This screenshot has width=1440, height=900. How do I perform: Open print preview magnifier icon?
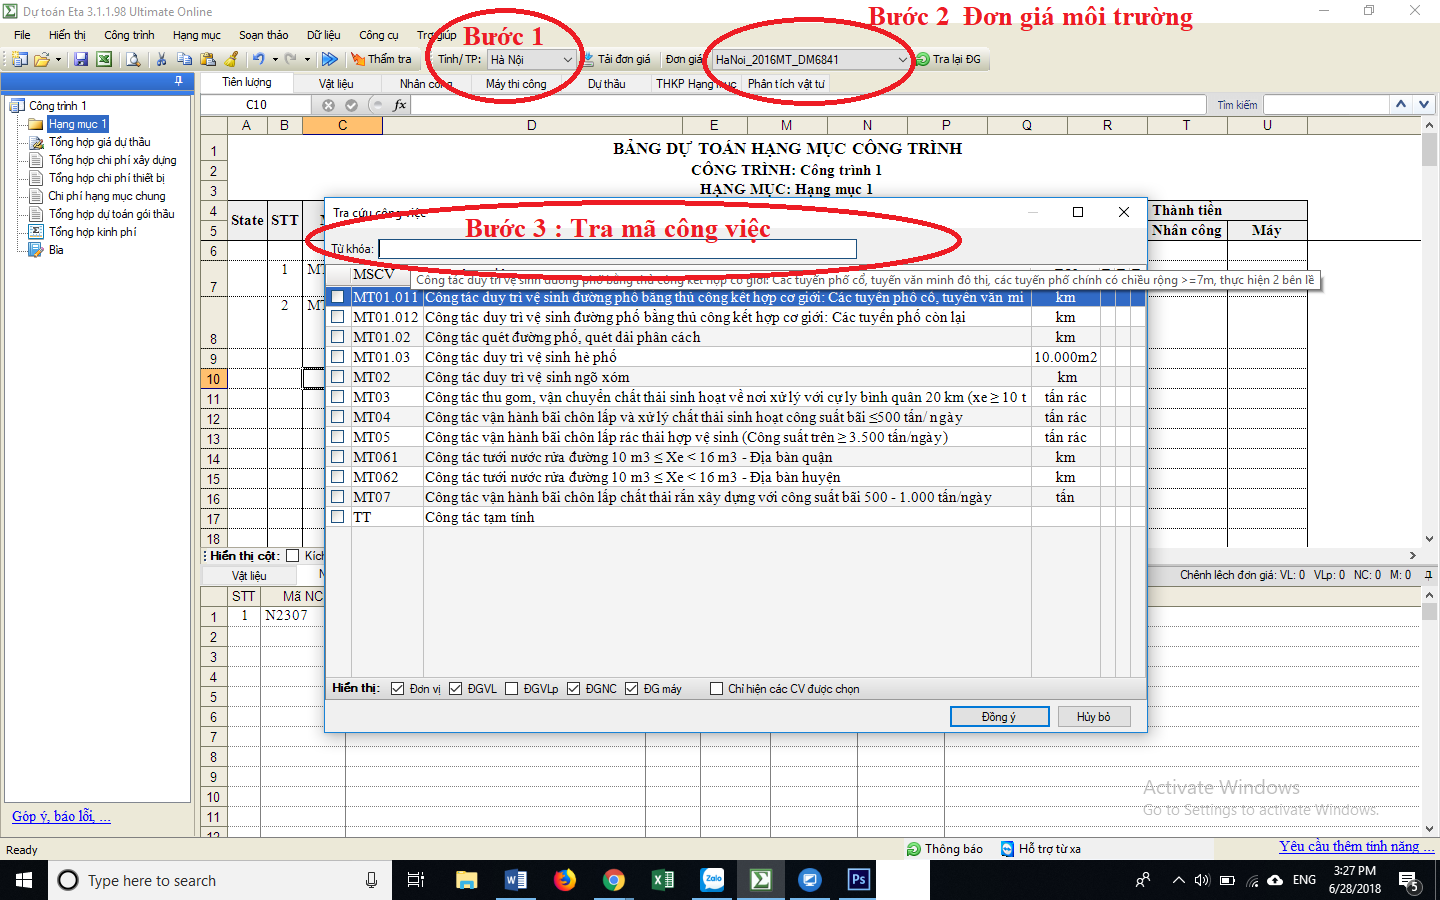(132, 60)
